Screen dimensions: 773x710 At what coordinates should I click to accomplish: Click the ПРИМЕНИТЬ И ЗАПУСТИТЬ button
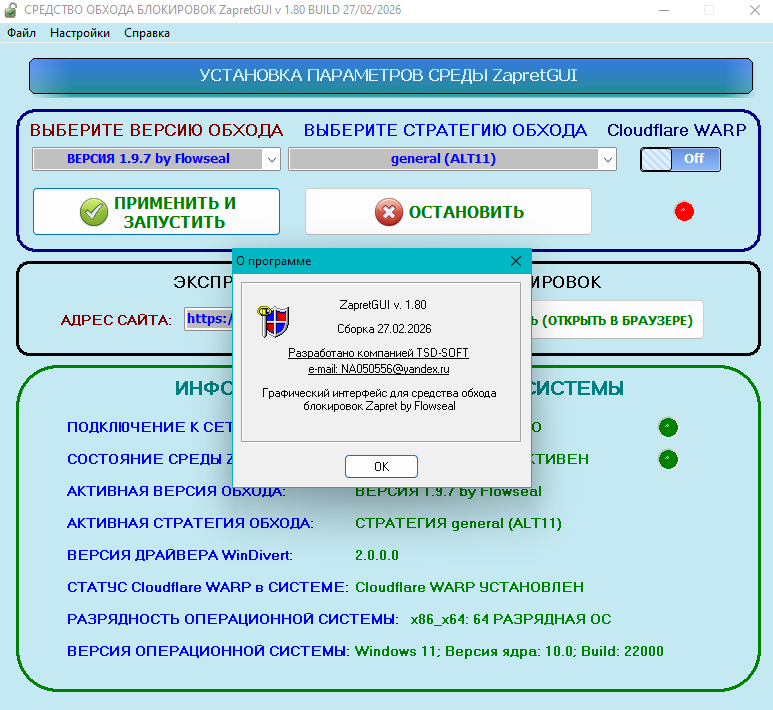[156, 212]
